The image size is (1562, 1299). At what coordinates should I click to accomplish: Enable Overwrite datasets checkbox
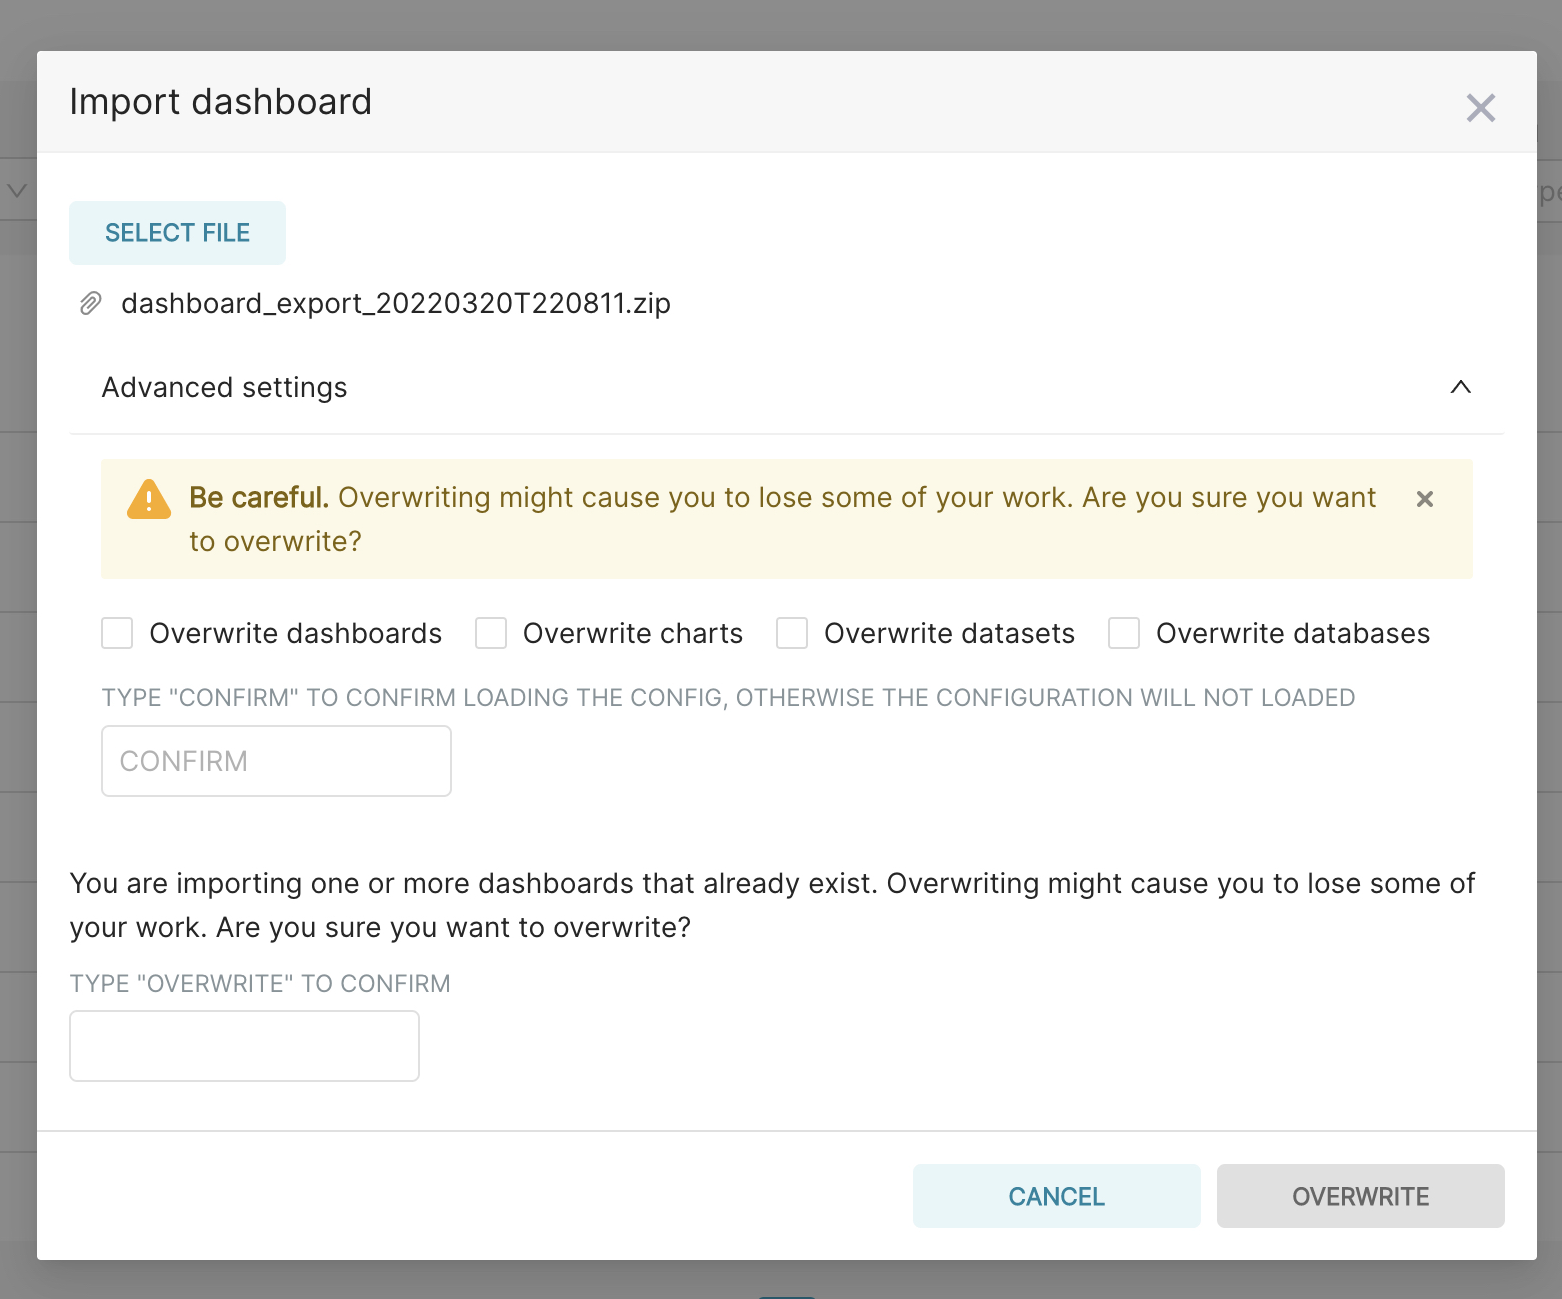coord(792,633)
